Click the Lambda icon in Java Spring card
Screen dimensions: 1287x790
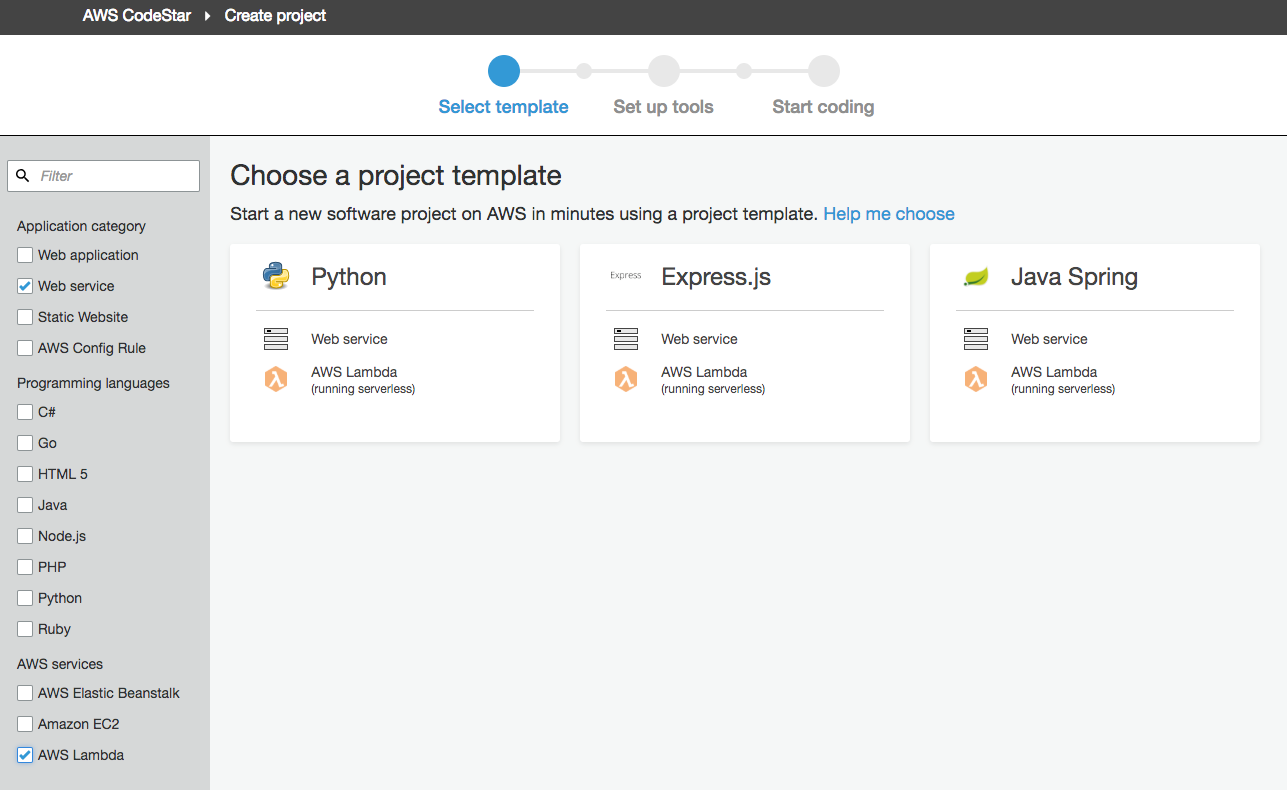[x=976, y=379]
